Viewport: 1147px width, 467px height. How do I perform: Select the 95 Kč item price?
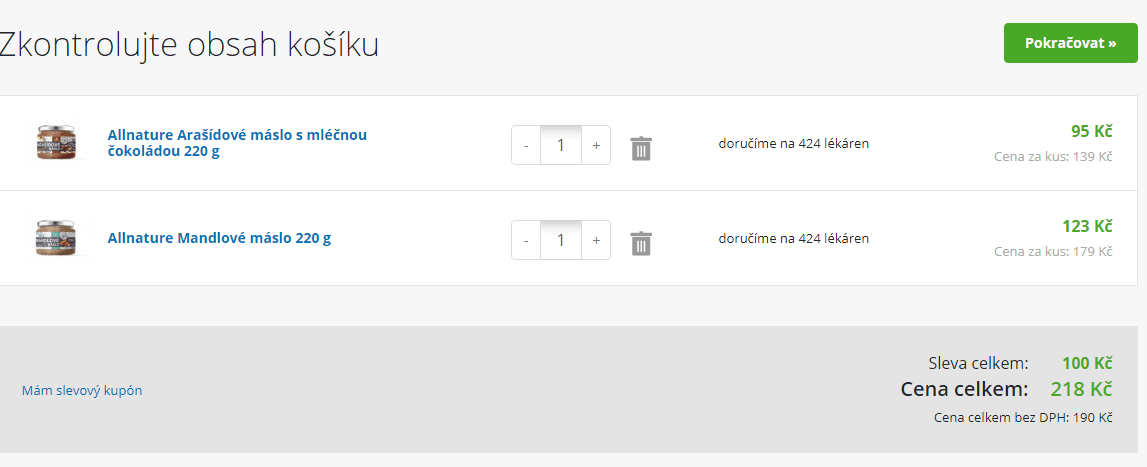(x=1091, y=132)
